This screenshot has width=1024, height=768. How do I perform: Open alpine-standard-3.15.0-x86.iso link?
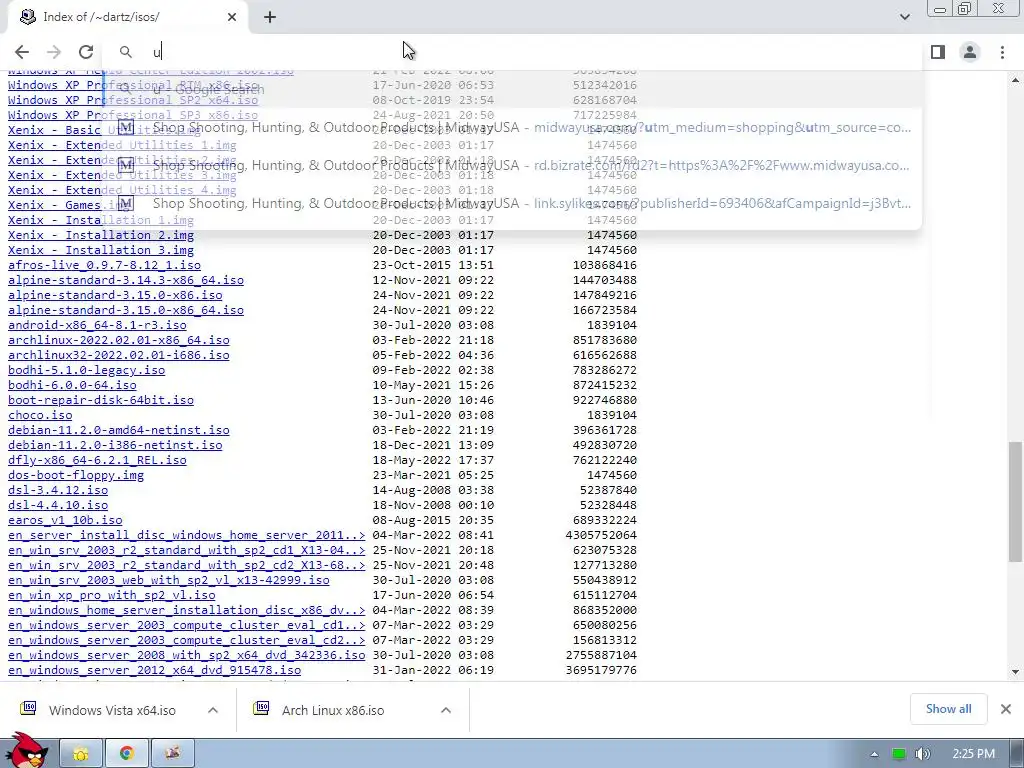click(115, 295)
